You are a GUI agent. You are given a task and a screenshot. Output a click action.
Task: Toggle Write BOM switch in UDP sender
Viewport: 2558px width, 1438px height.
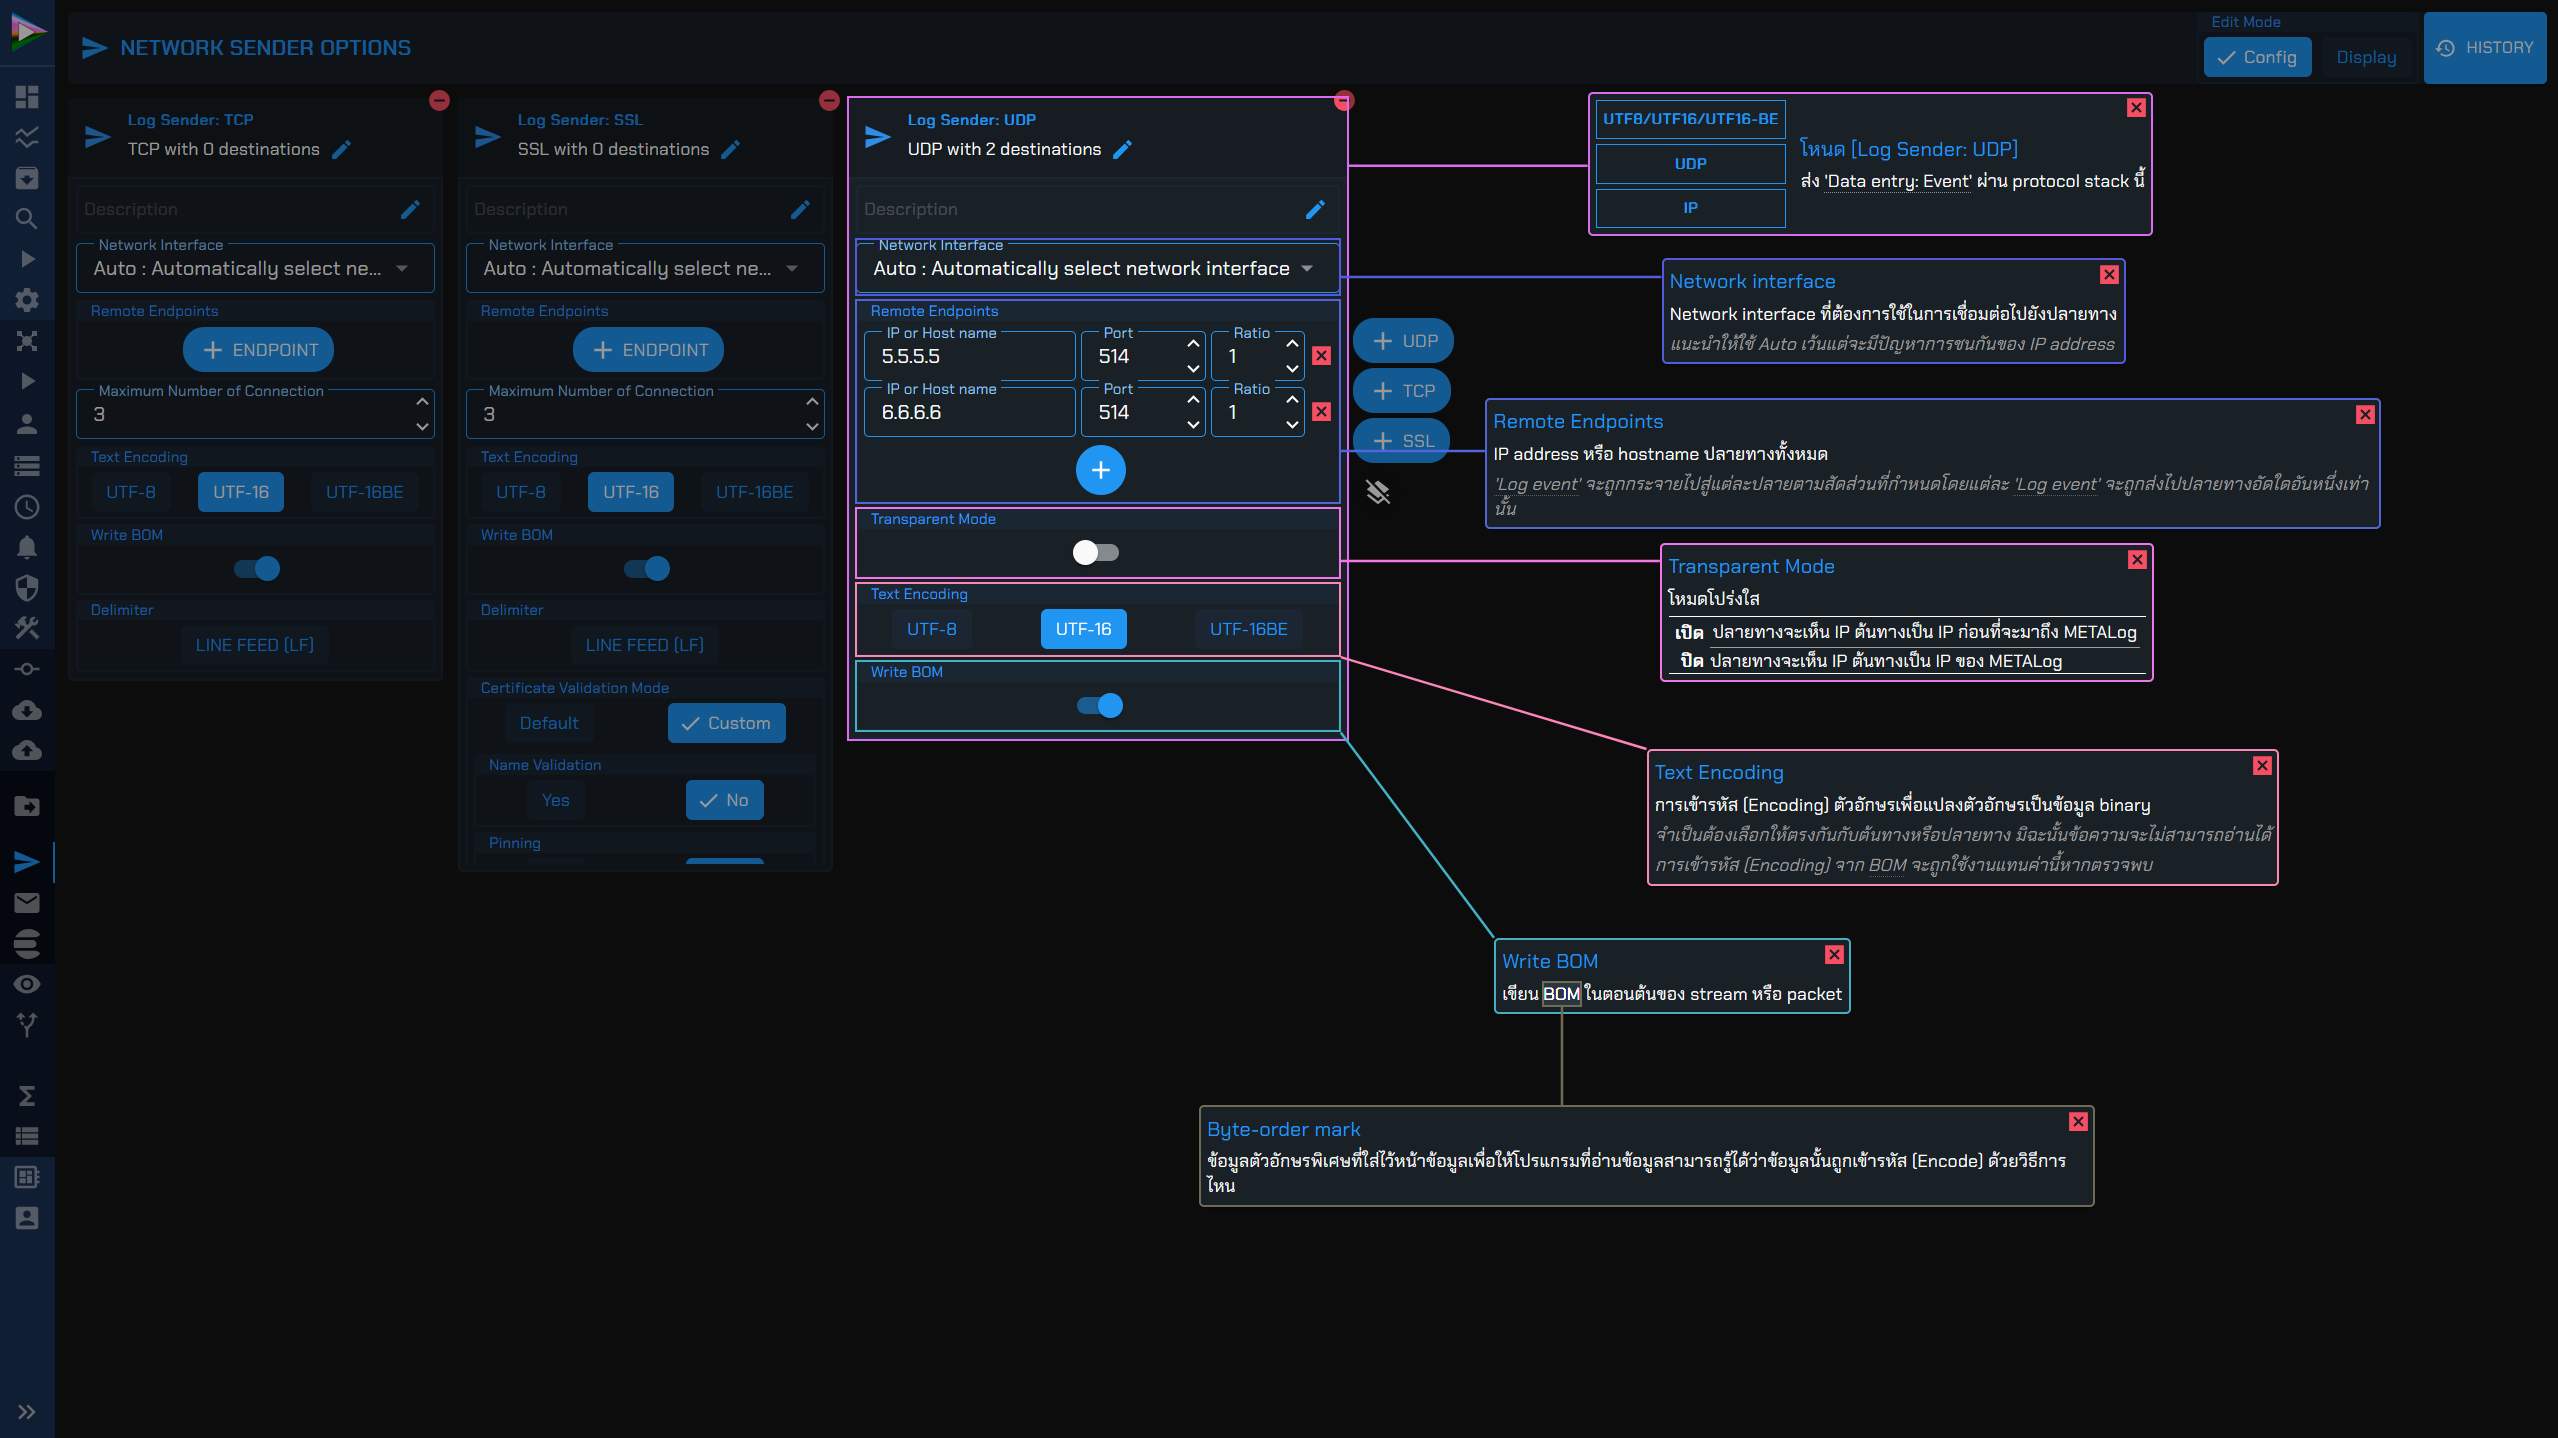point(1100,706)
